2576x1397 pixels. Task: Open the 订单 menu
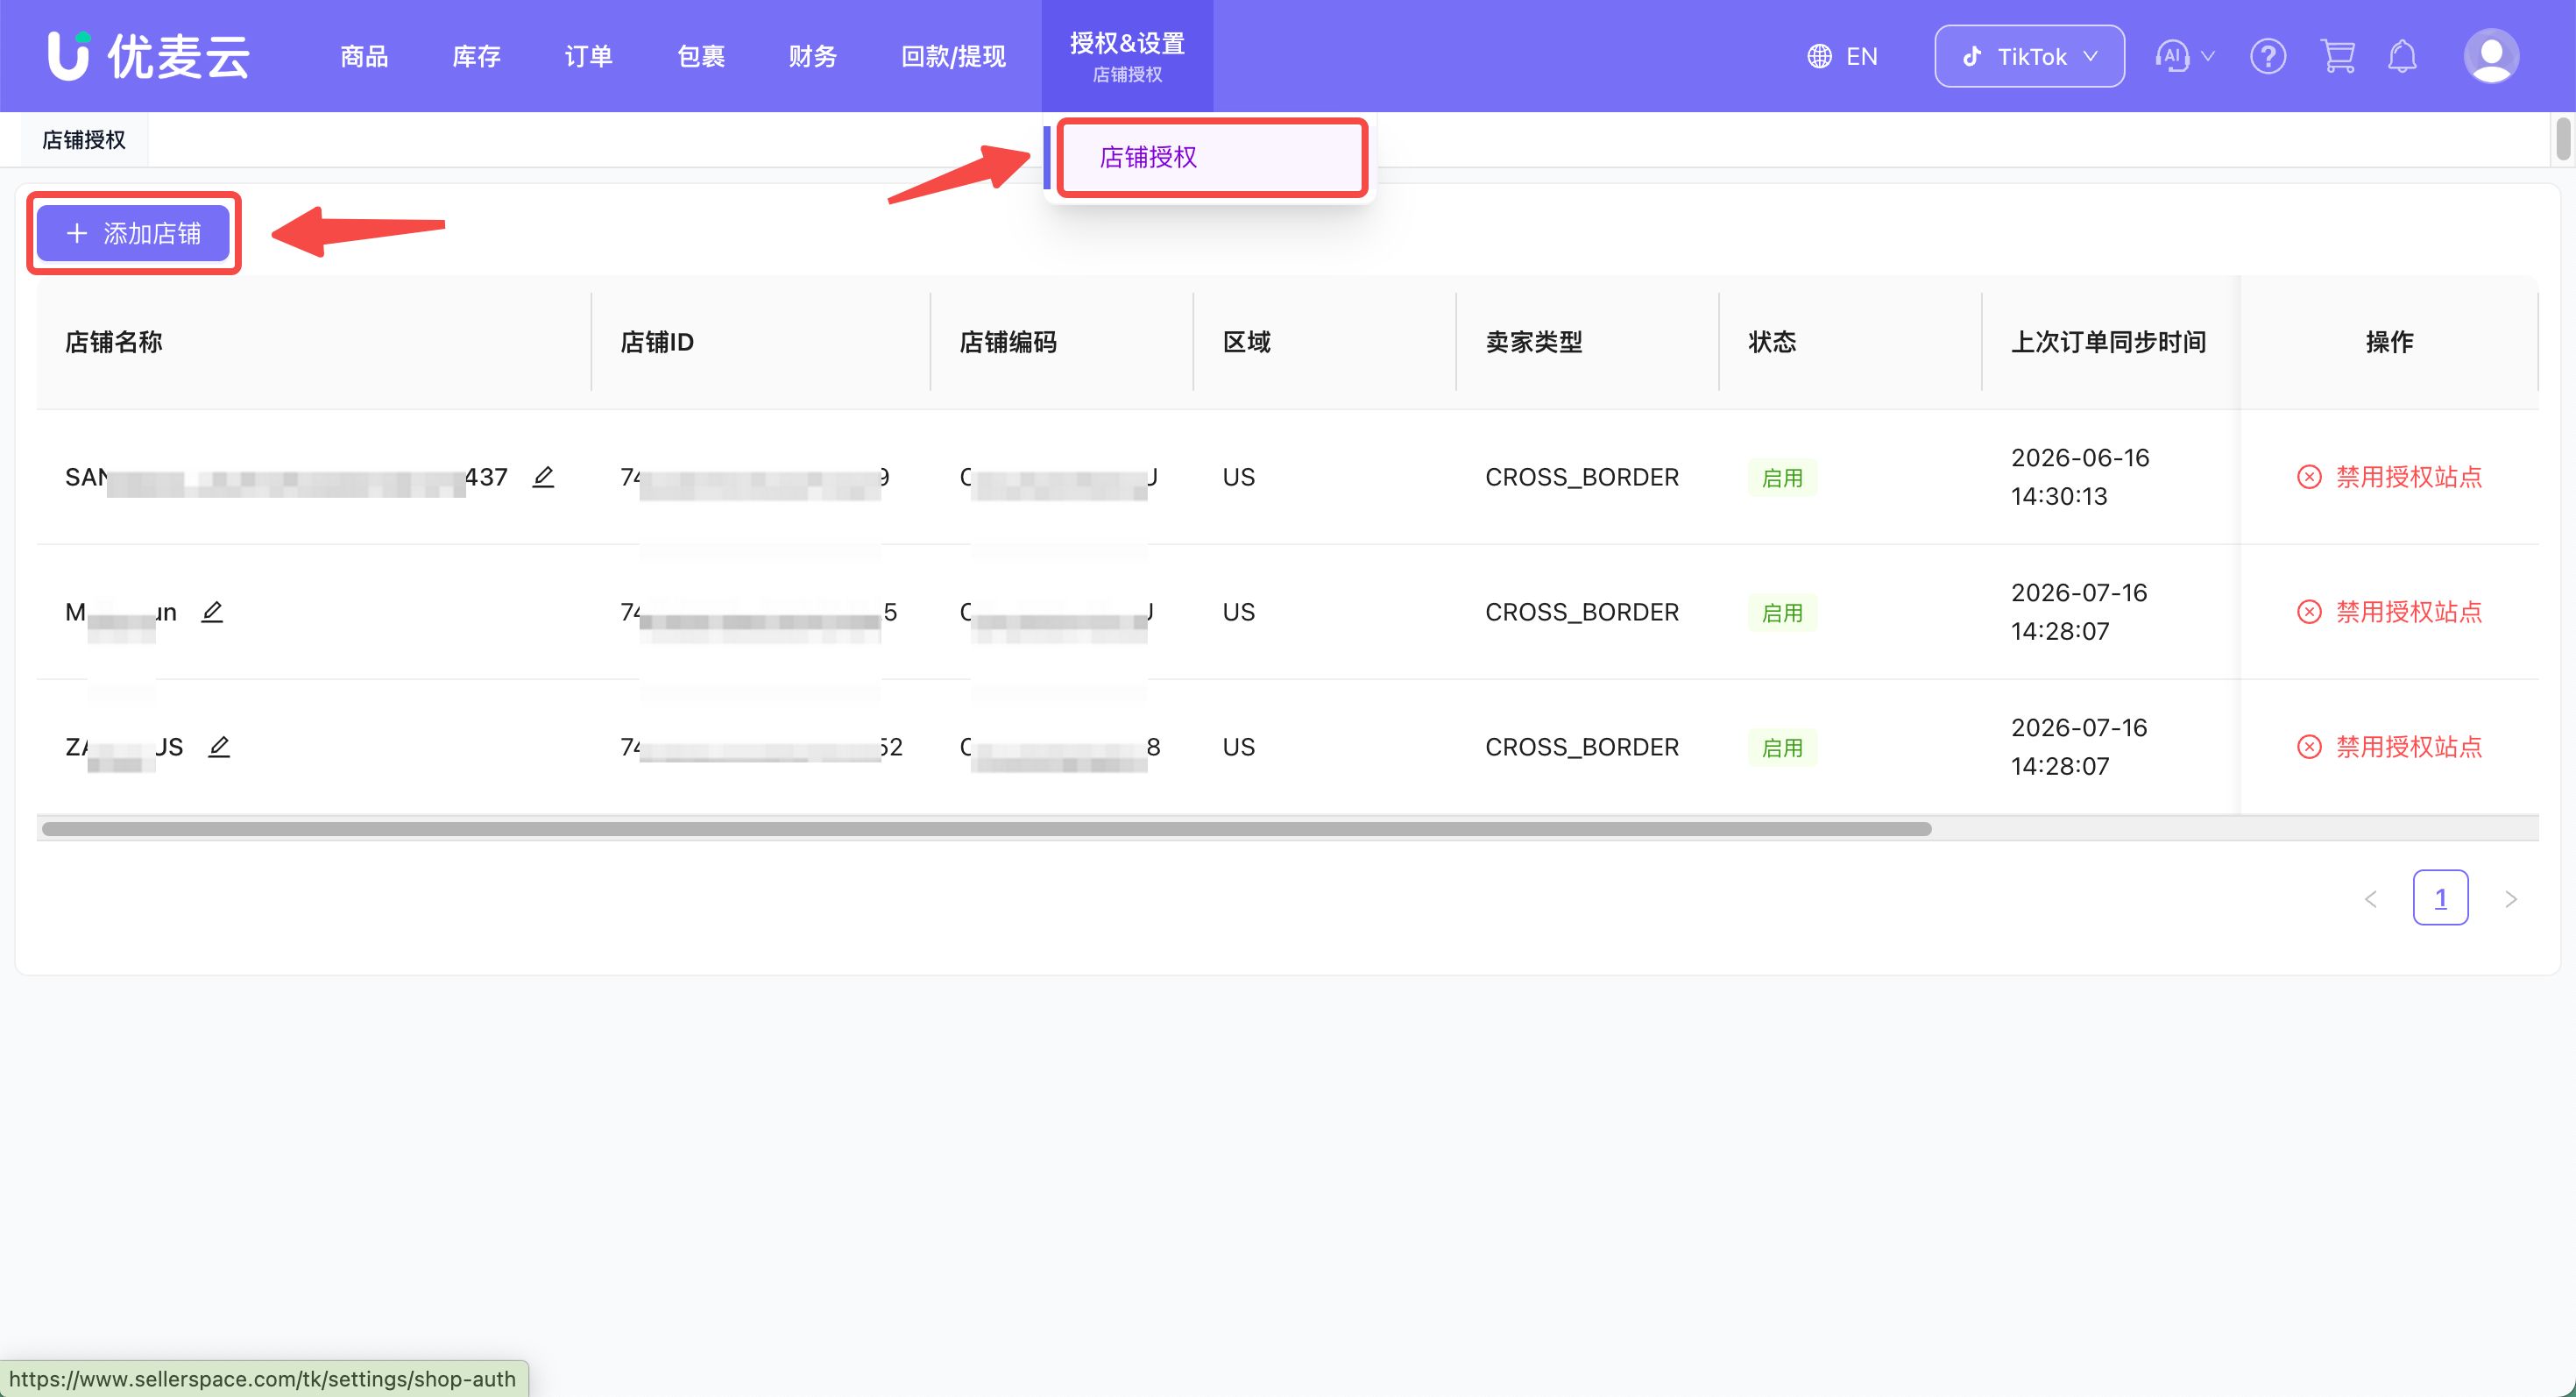coord(589,56)
